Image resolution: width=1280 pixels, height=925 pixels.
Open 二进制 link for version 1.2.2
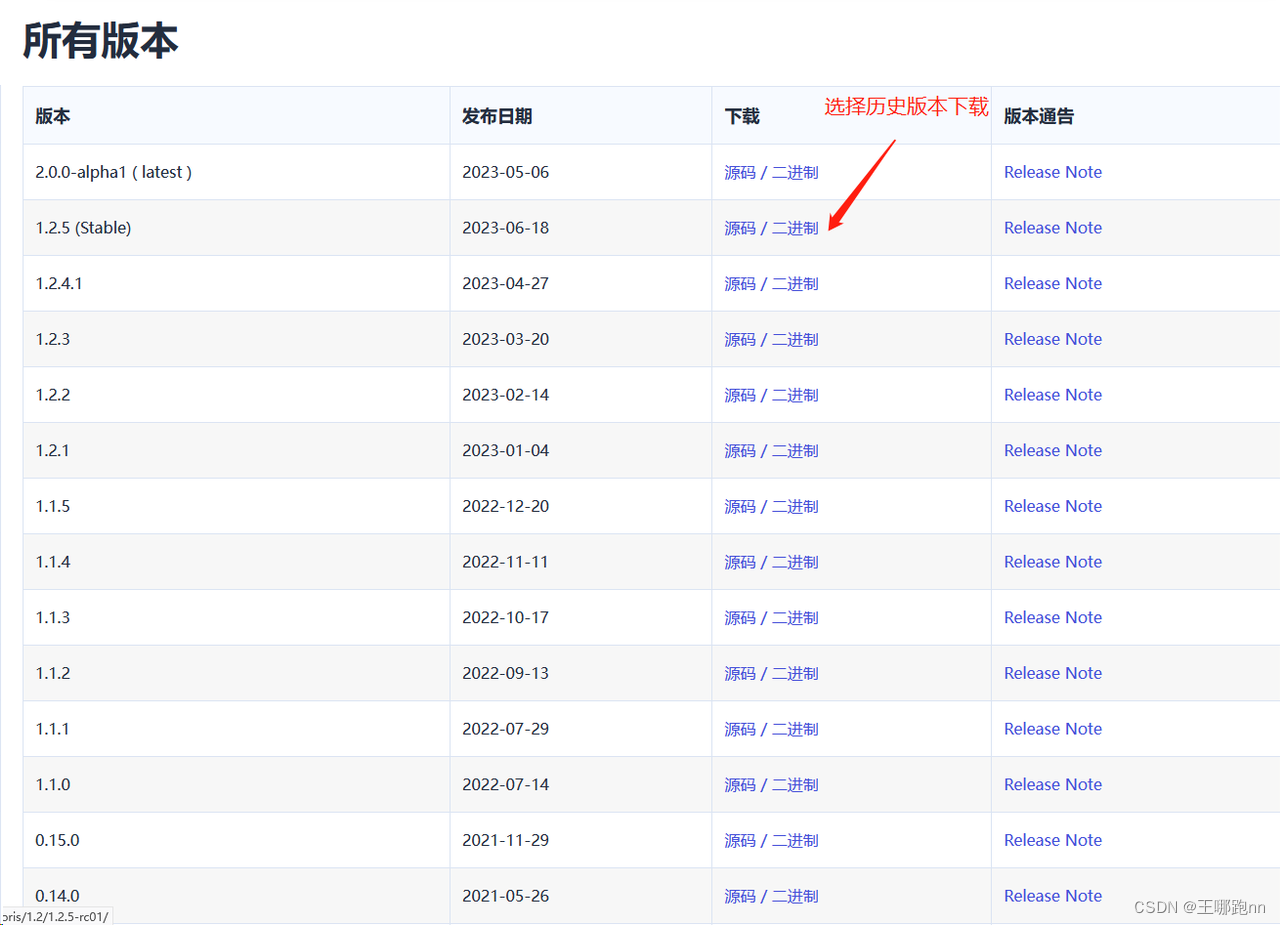[795, 395]
